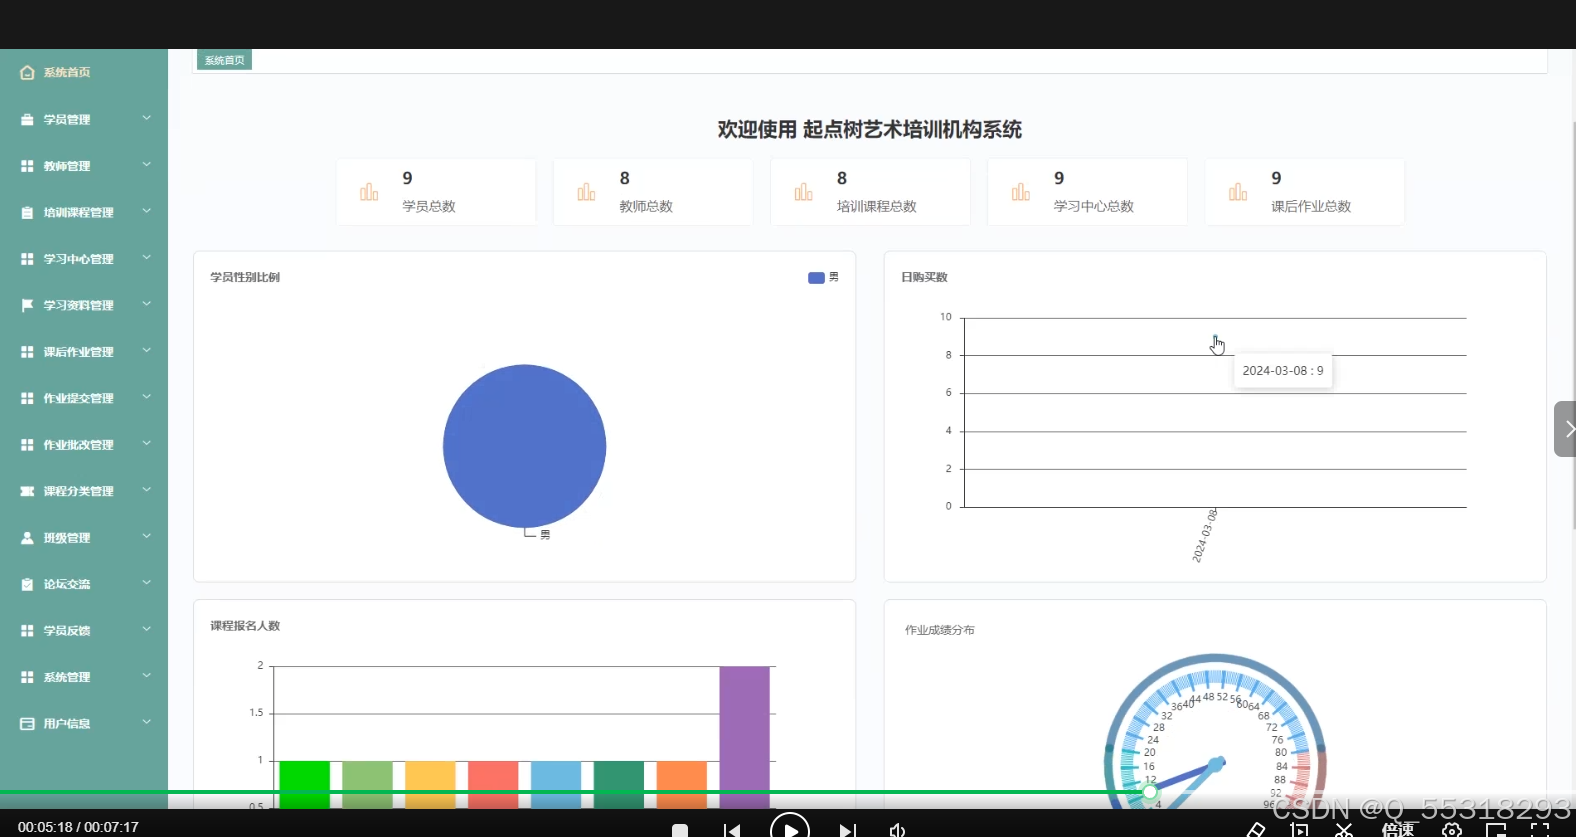Click the flag icon beside 学习资料管理
The width and height of the screenshot is (1576, 837).
point(27,305)
